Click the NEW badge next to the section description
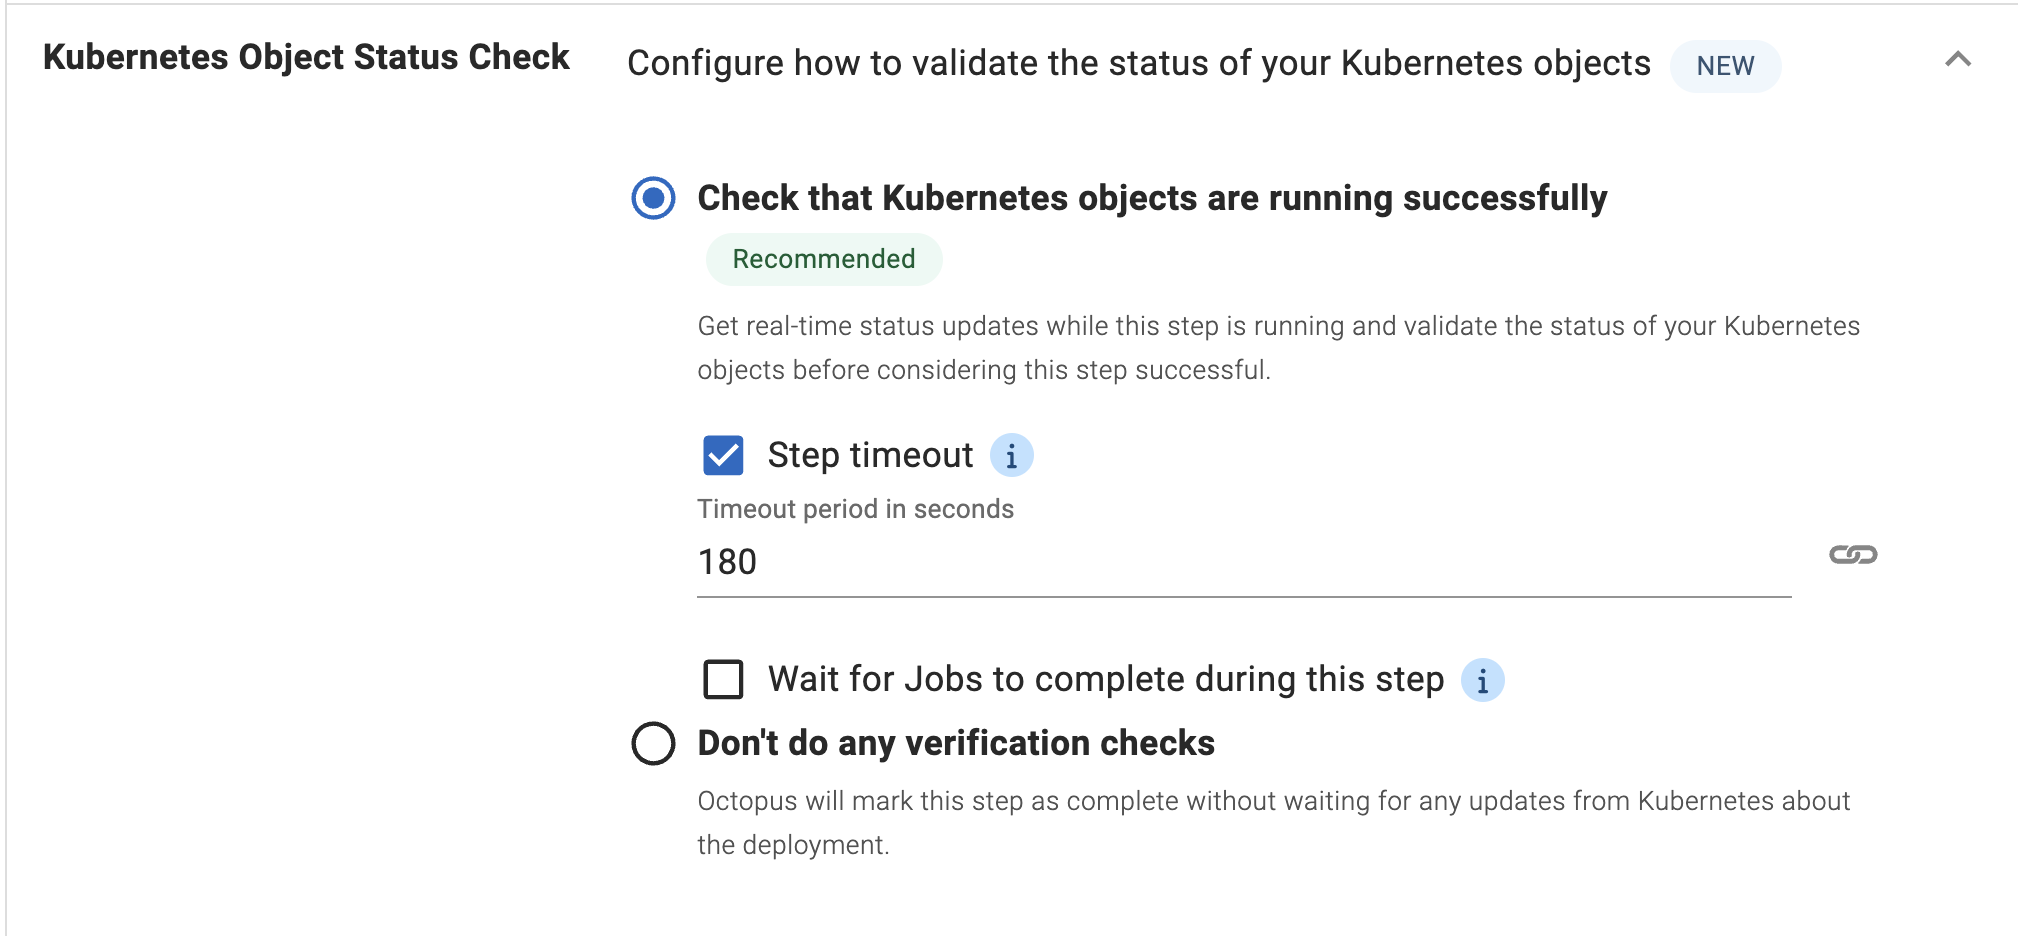2018x936 pixels. [x=1724, y=66]
